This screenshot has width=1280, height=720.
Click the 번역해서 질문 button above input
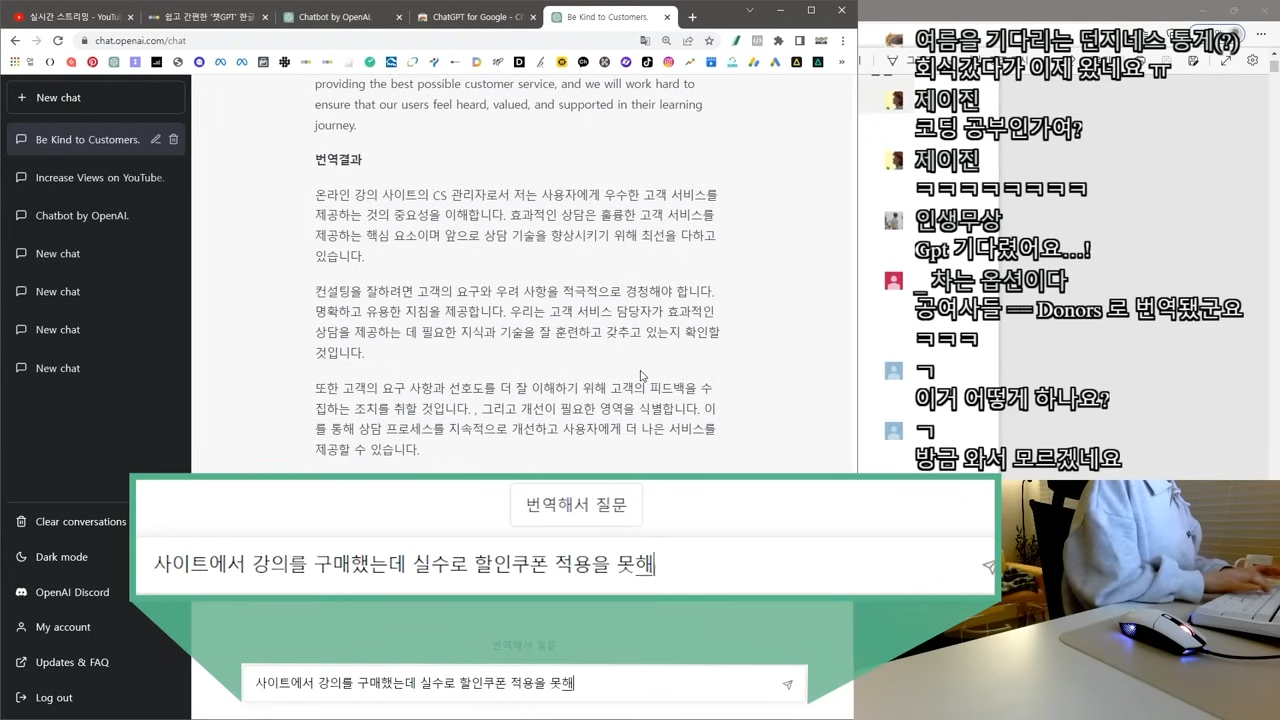tap(575, 504)
